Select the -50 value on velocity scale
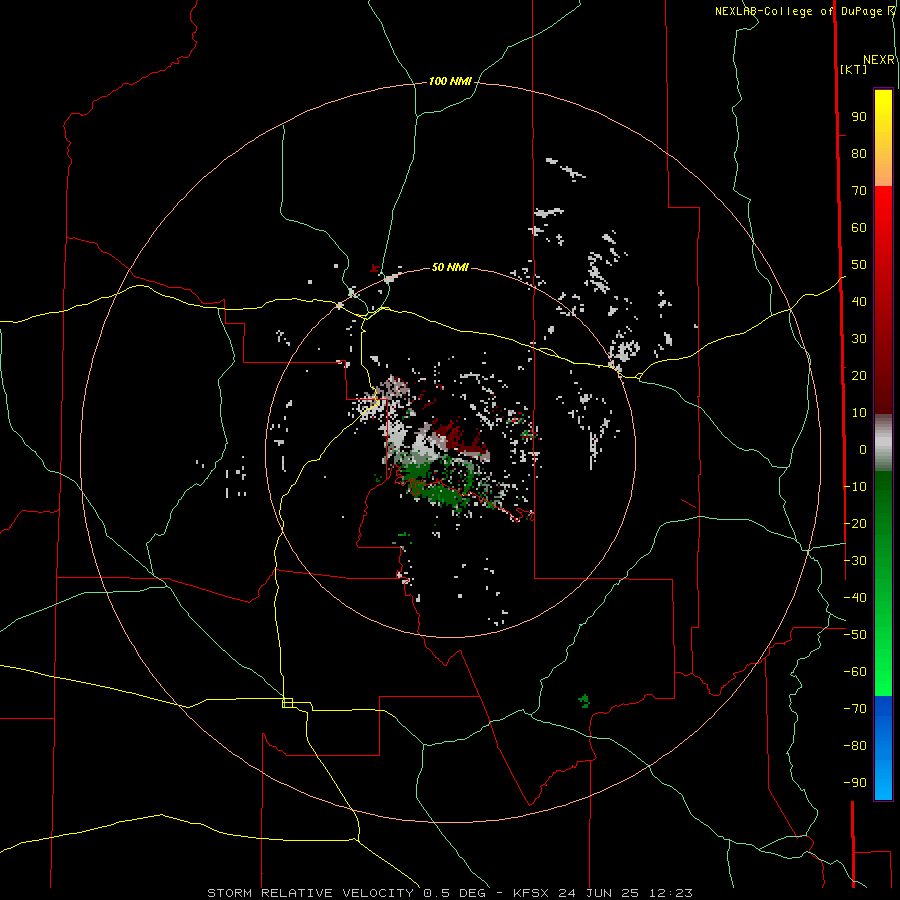The height and width of the screenshot is (900, 900). pyautogui.click(x=855, y=635)
